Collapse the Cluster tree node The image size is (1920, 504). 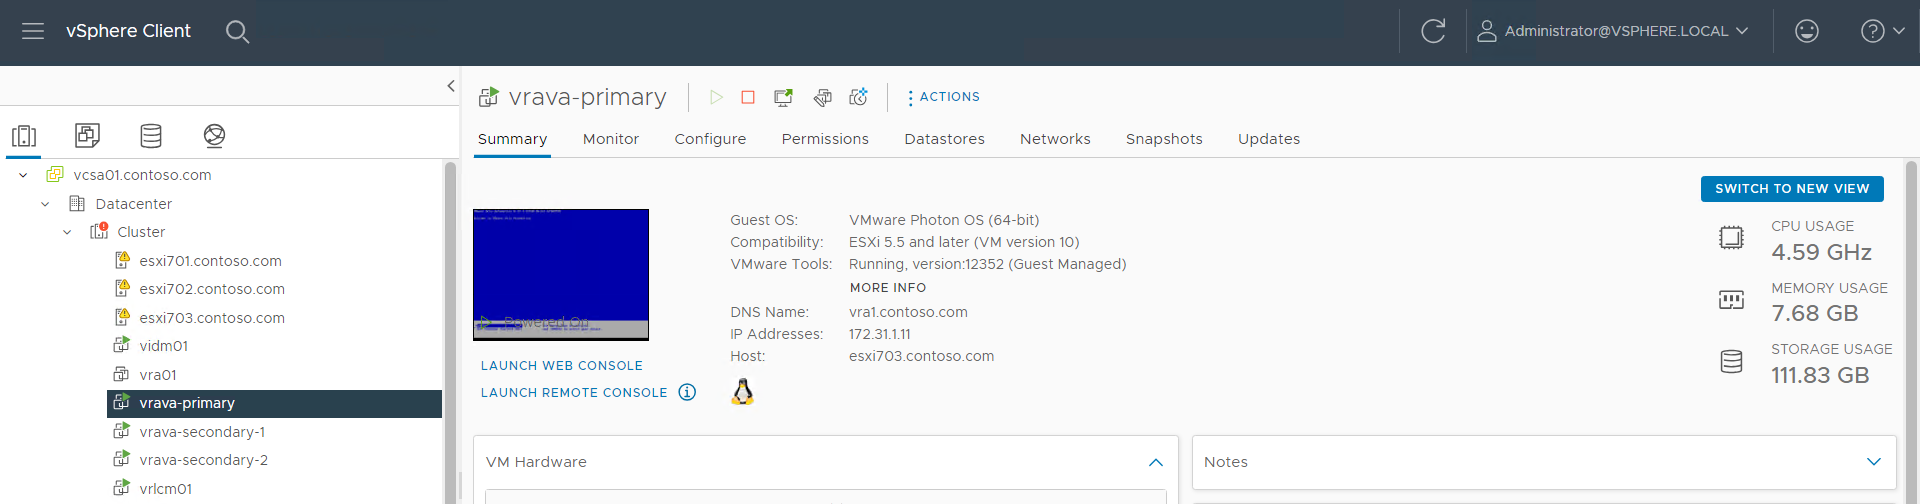(67, 232)
